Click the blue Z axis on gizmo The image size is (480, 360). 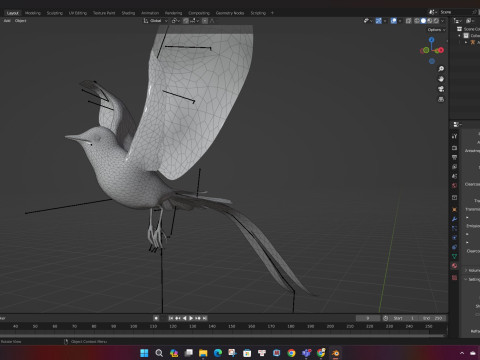[432, 40]
